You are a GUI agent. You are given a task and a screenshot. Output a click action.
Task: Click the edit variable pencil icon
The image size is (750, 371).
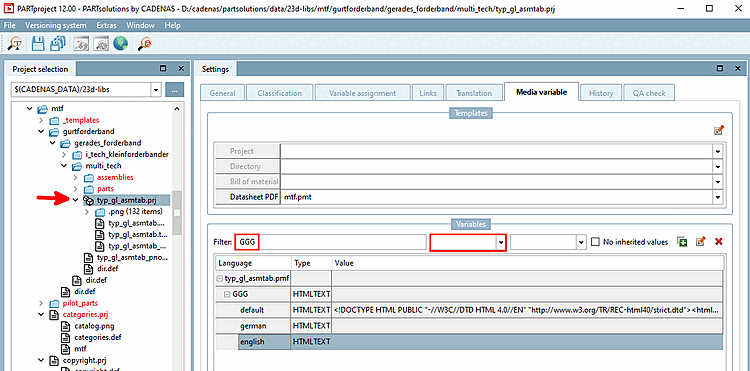pyautogui.click(x=701, y=242)
